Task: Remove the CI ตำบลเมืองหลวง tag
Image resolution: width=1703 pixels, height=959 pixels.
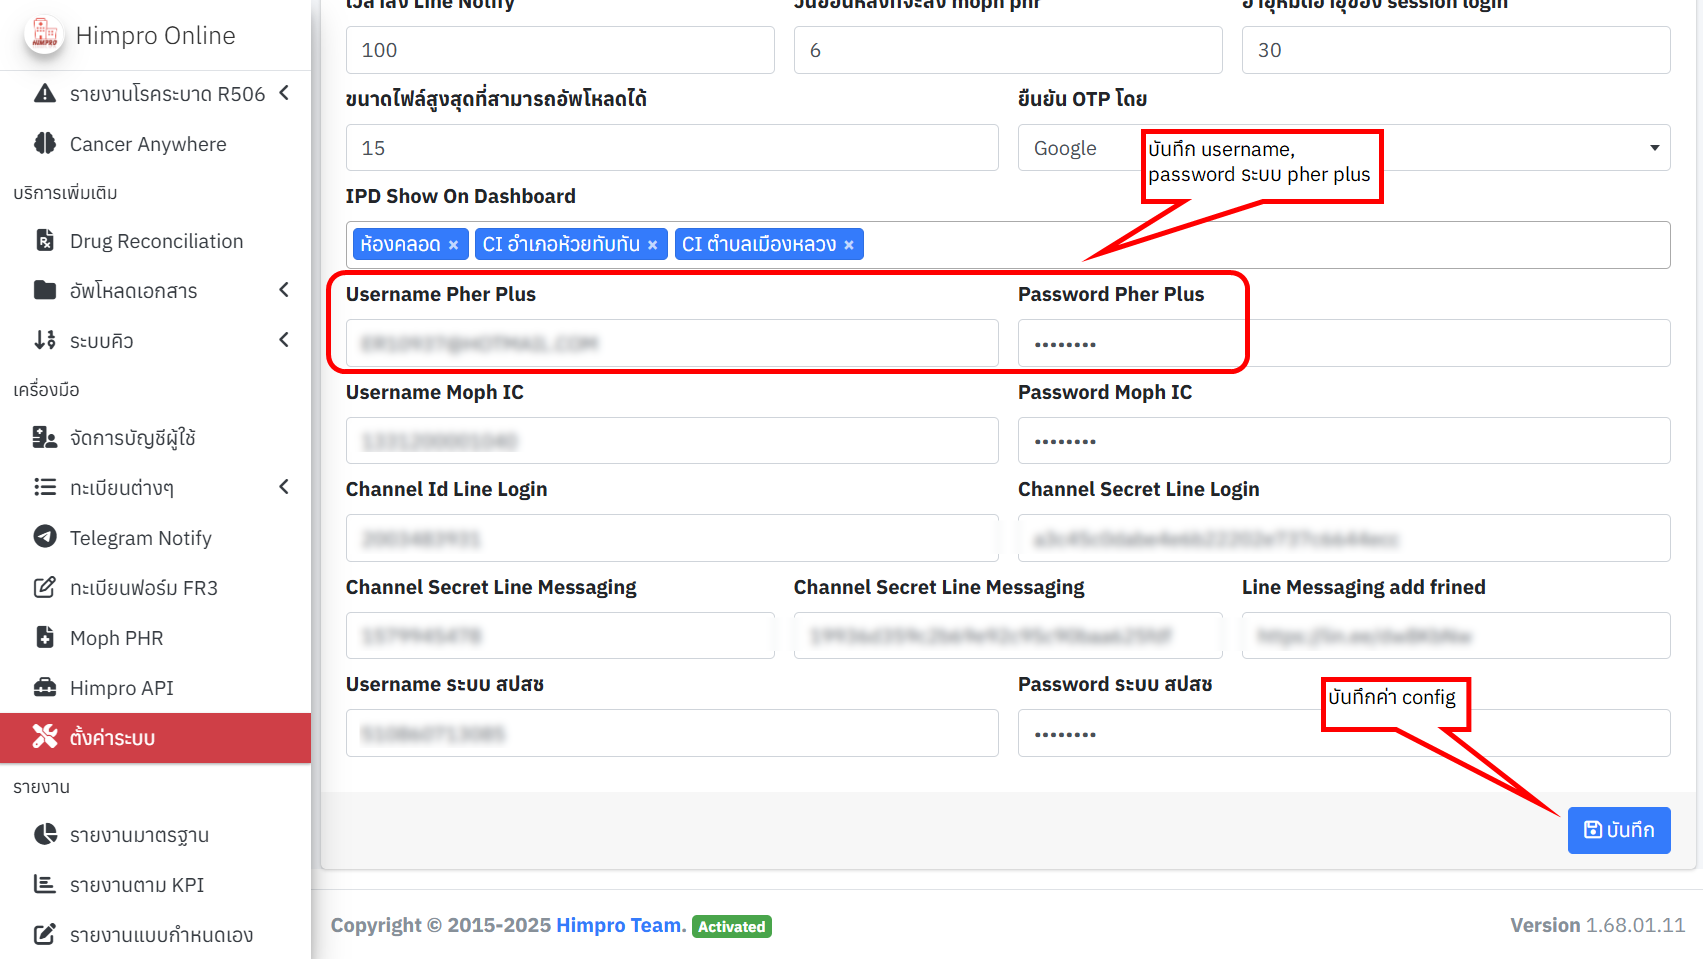Action: click(848, 243)
